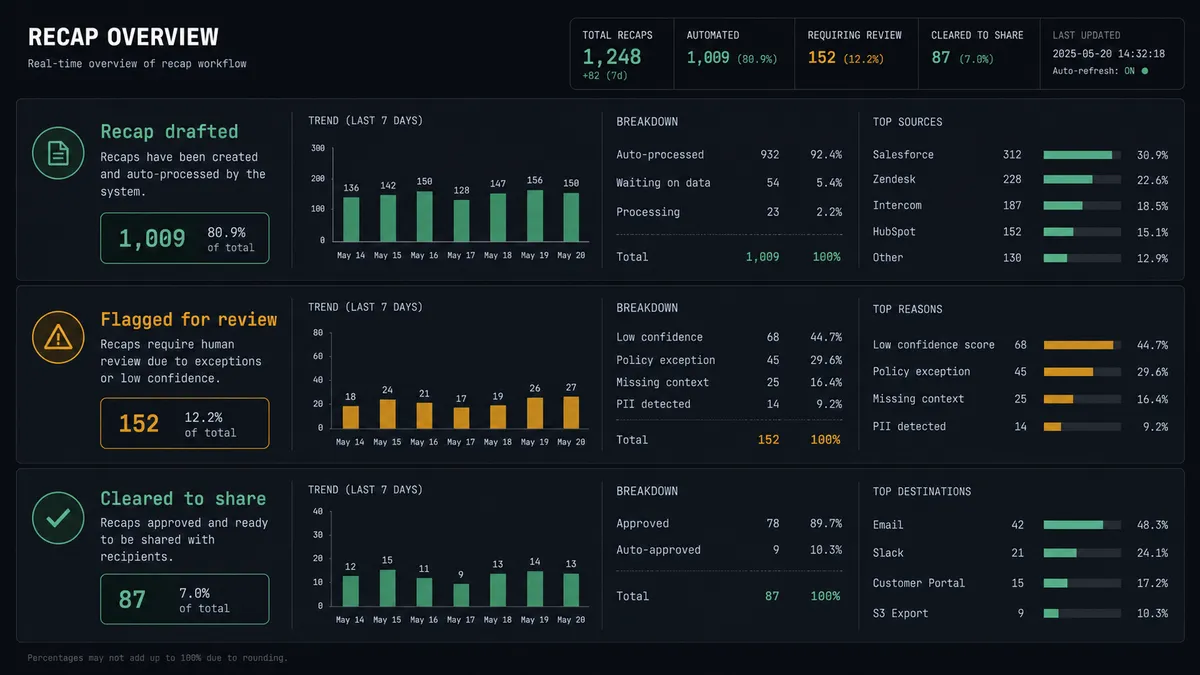Click the Slack destination progress bar
Screen dimensions: 1200x675
1082,553
